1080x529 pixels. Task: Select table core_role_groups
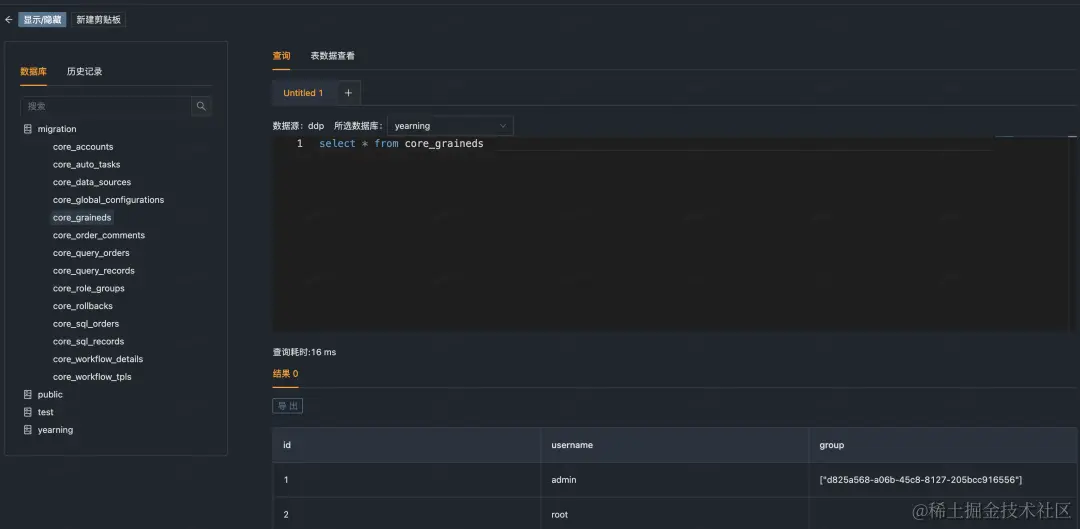point(89,289)
